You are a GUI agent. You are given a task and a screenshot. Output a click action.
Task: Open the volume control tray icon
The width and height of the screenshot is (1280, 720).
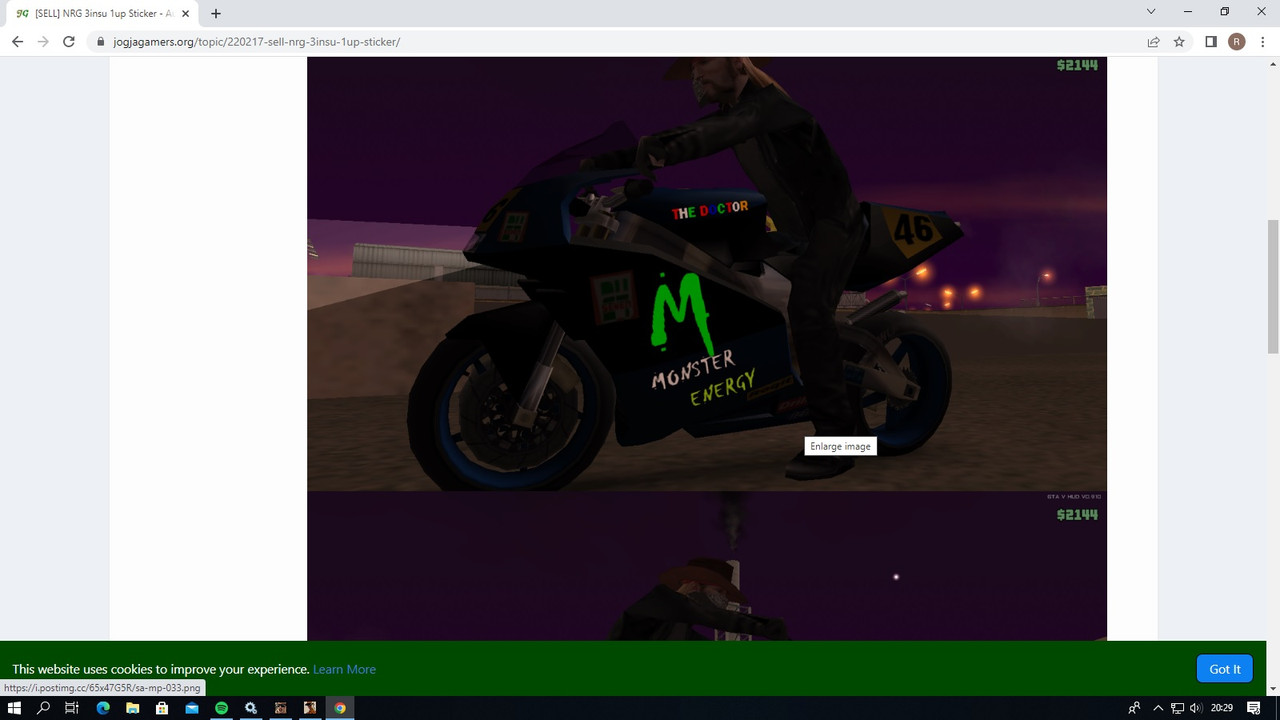point(1196,708)
